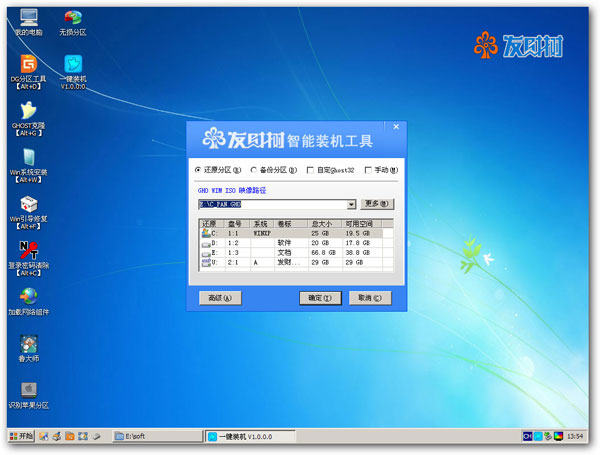
Task: Confirm with the 确定 button
Action: click(320, 298)
